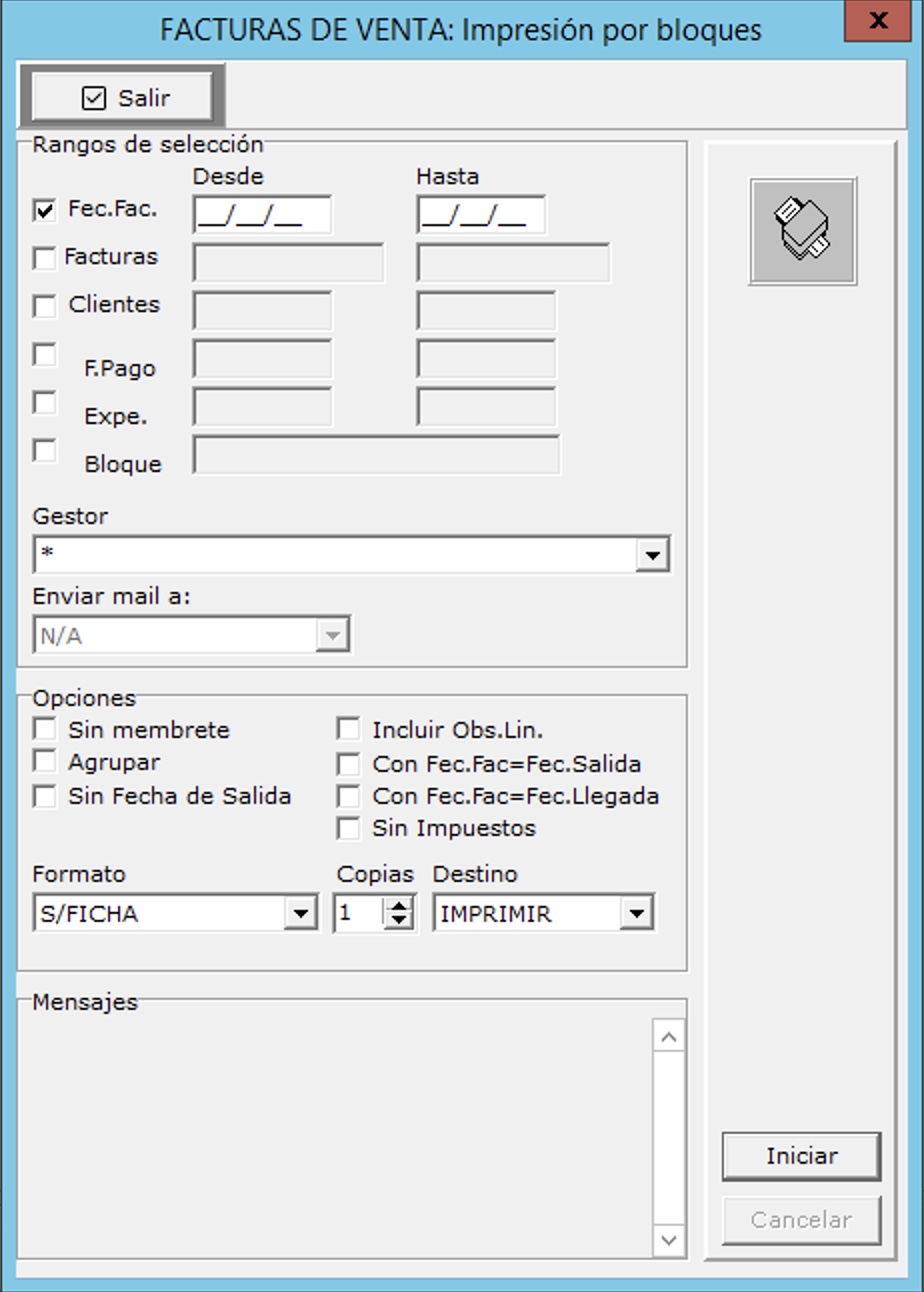Open the Destino IMPRIMIR dropdown

pyautogui.click(x=635, y=914)
